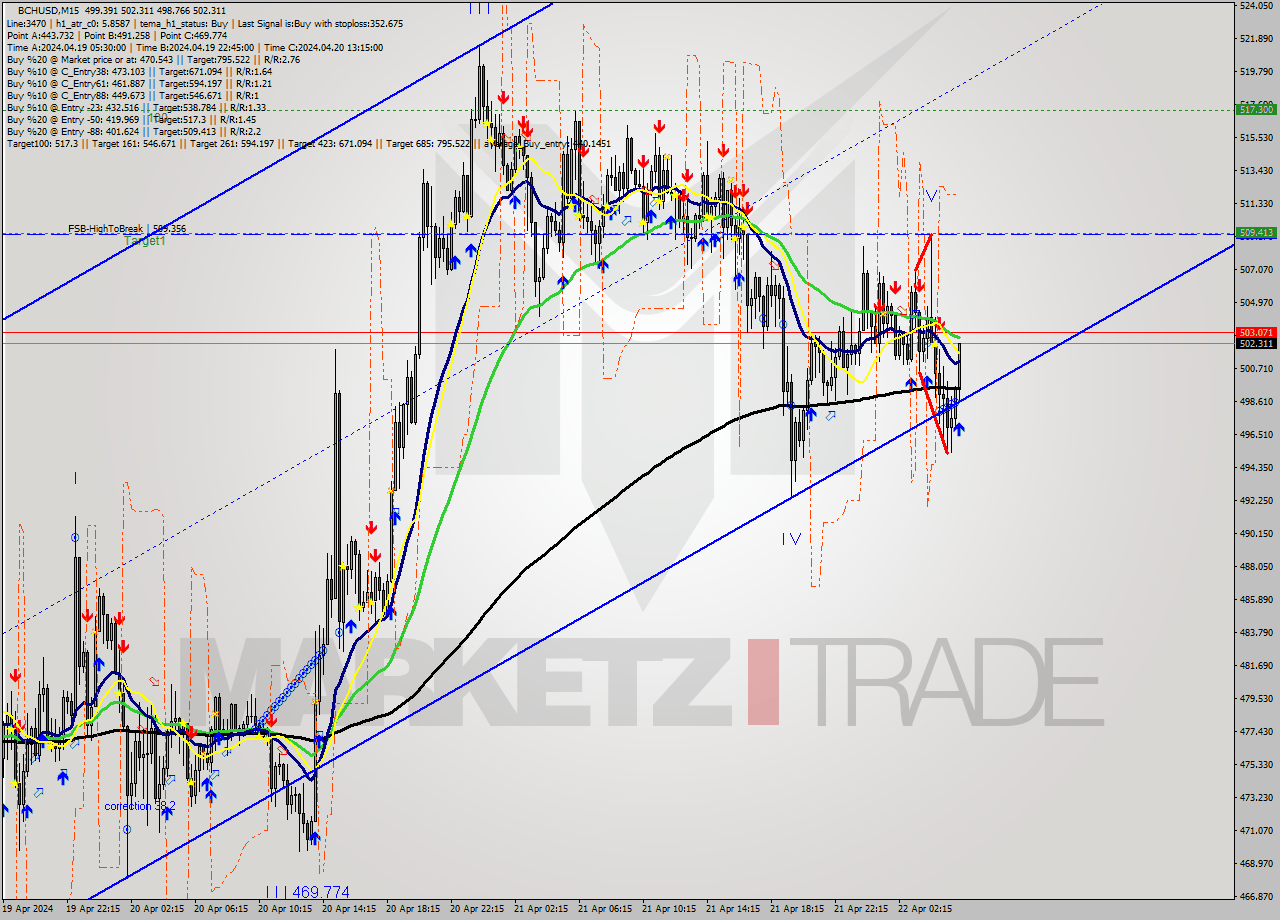Click price axis value 519.790
The height and width of the screenshot is (920, 1280).
(x=1255, y=72)
